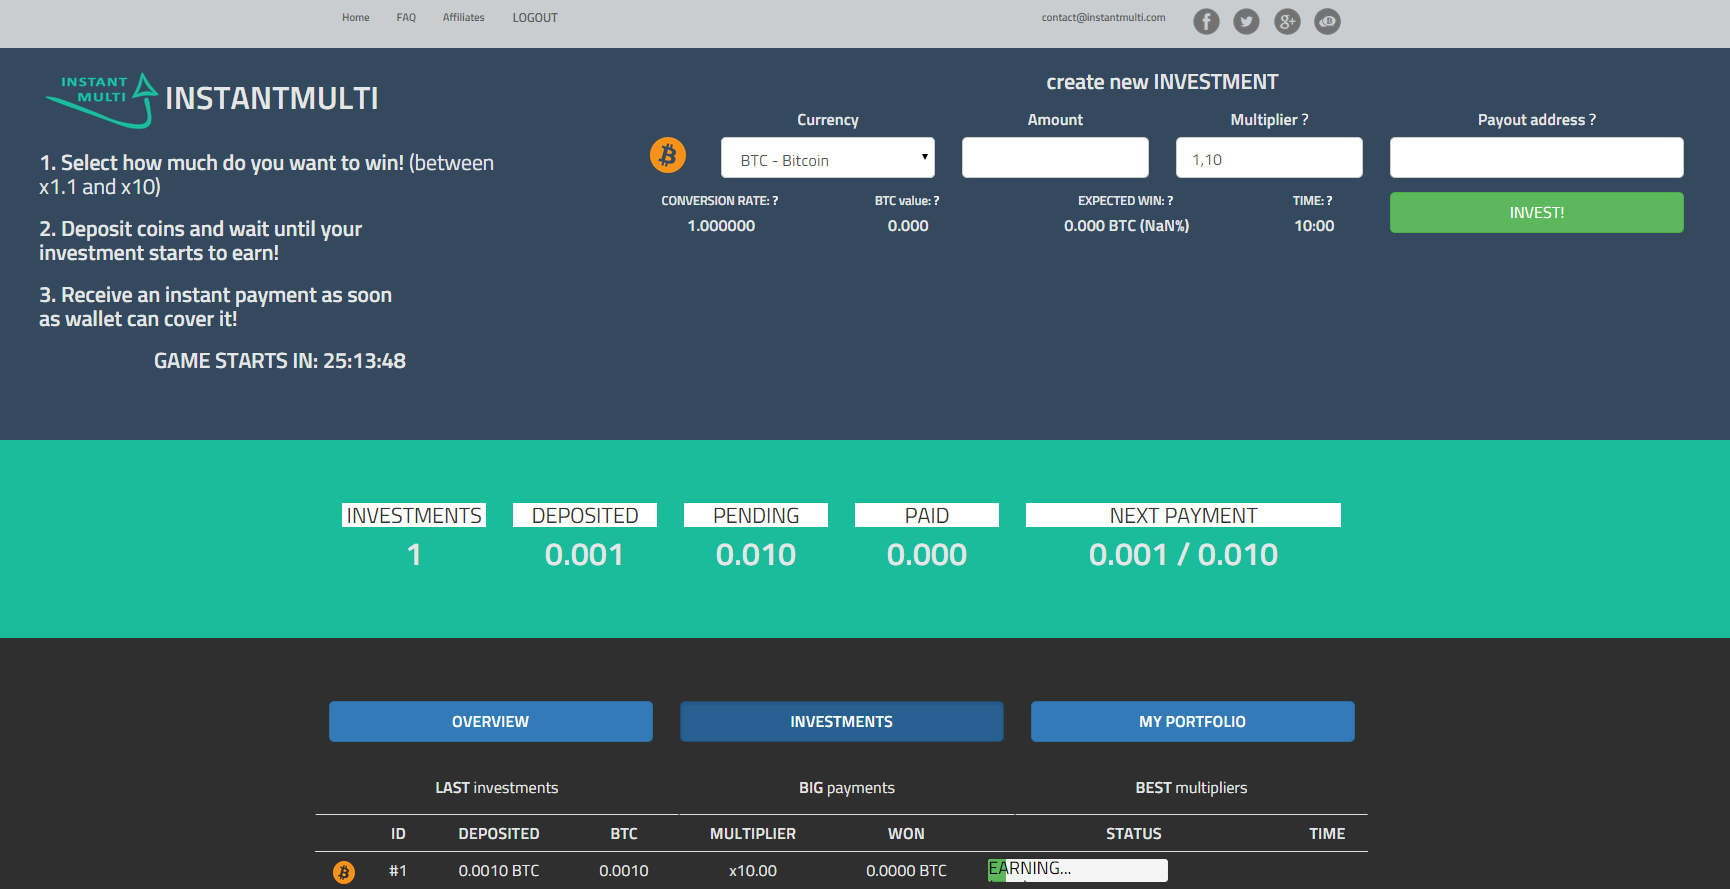
Task: Click the ID column header
Action: tap(398, 834)
